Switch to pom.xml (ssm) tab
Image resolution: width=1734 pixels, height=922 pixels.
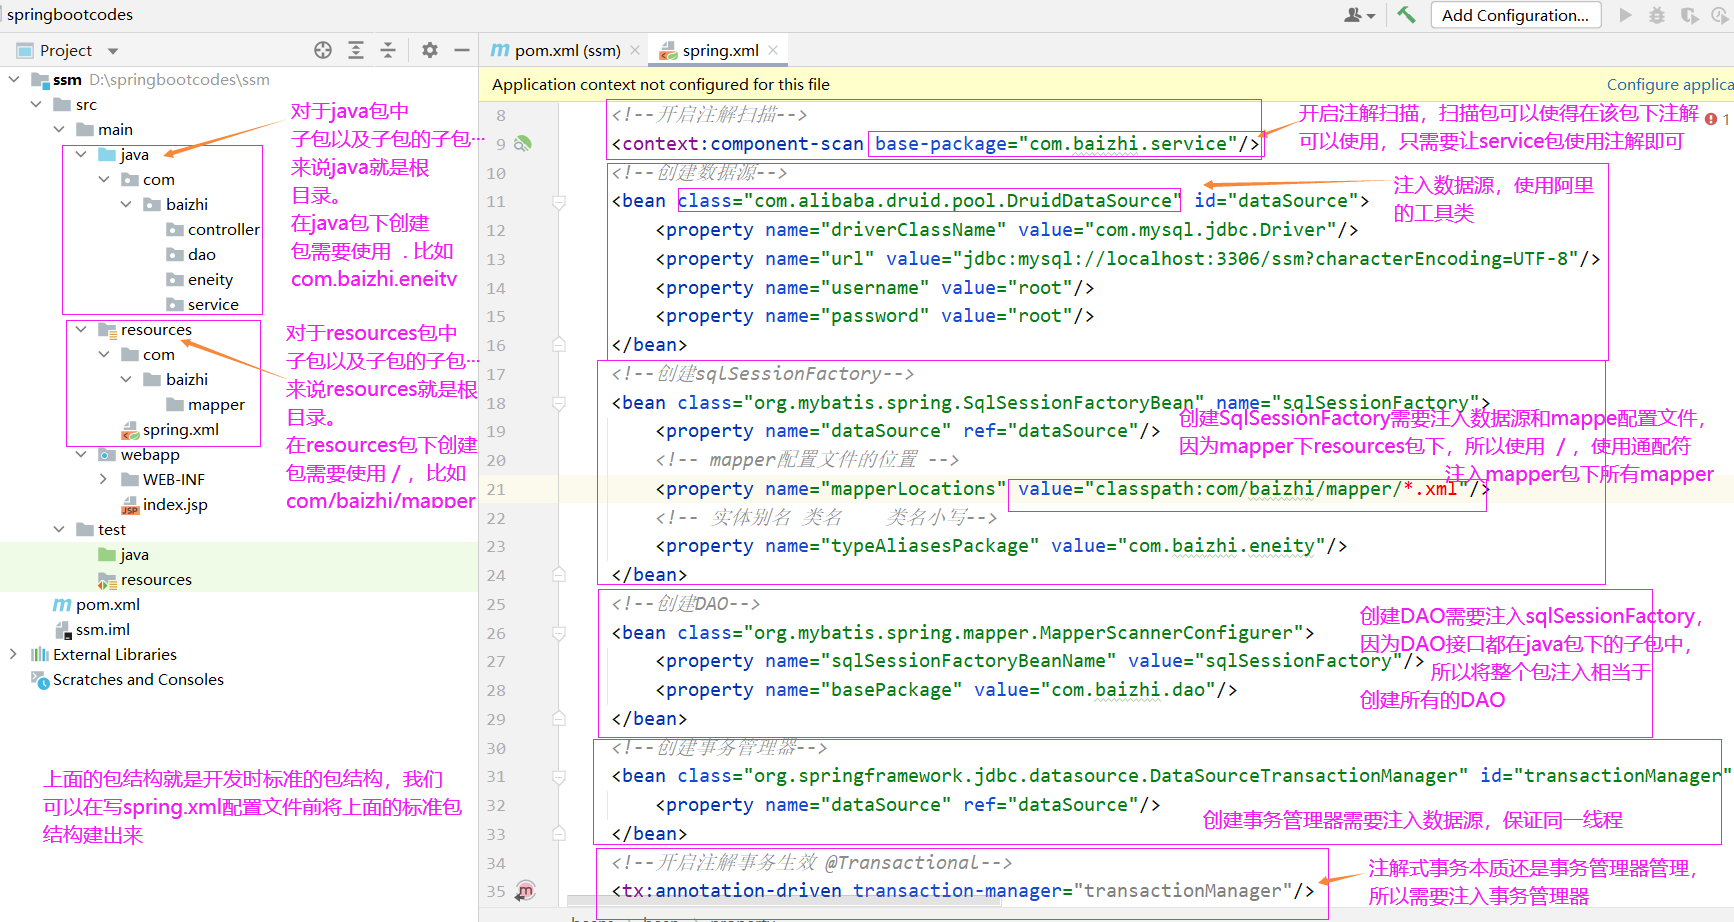tap(566, 50)
